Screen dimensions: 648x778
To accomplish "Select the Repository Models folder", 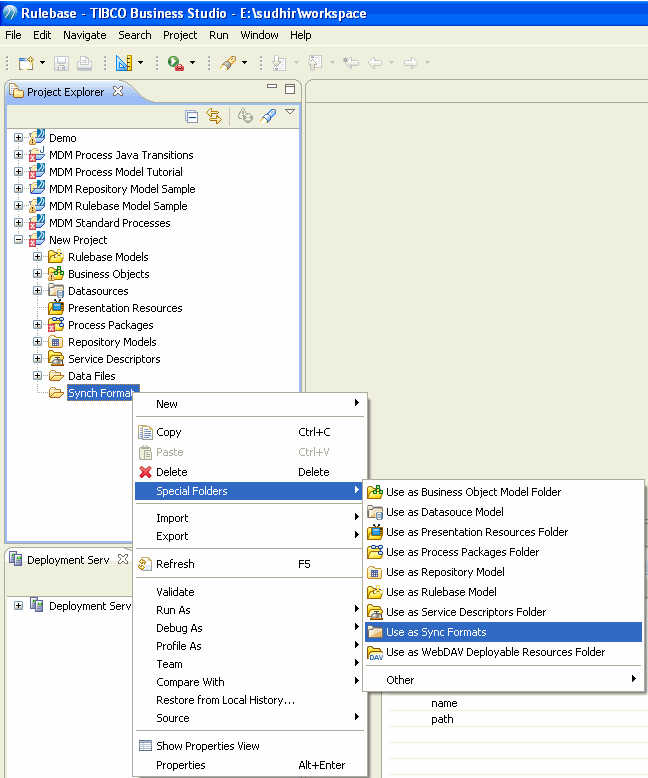I will point(112,342).
